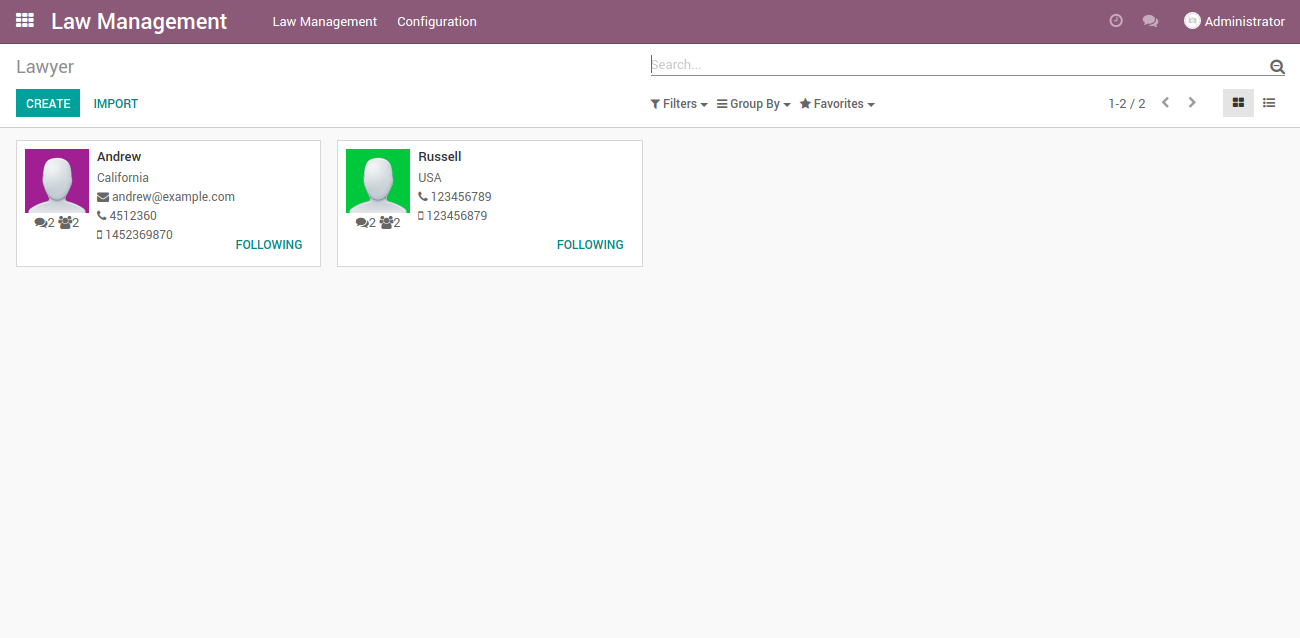Click the USA text
1300x638 pixels.
point(430,178)
